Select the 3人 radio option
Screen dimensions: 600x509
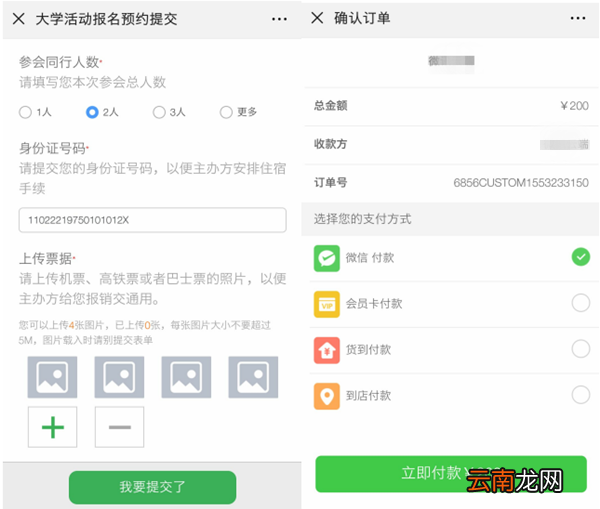[159, 112]
